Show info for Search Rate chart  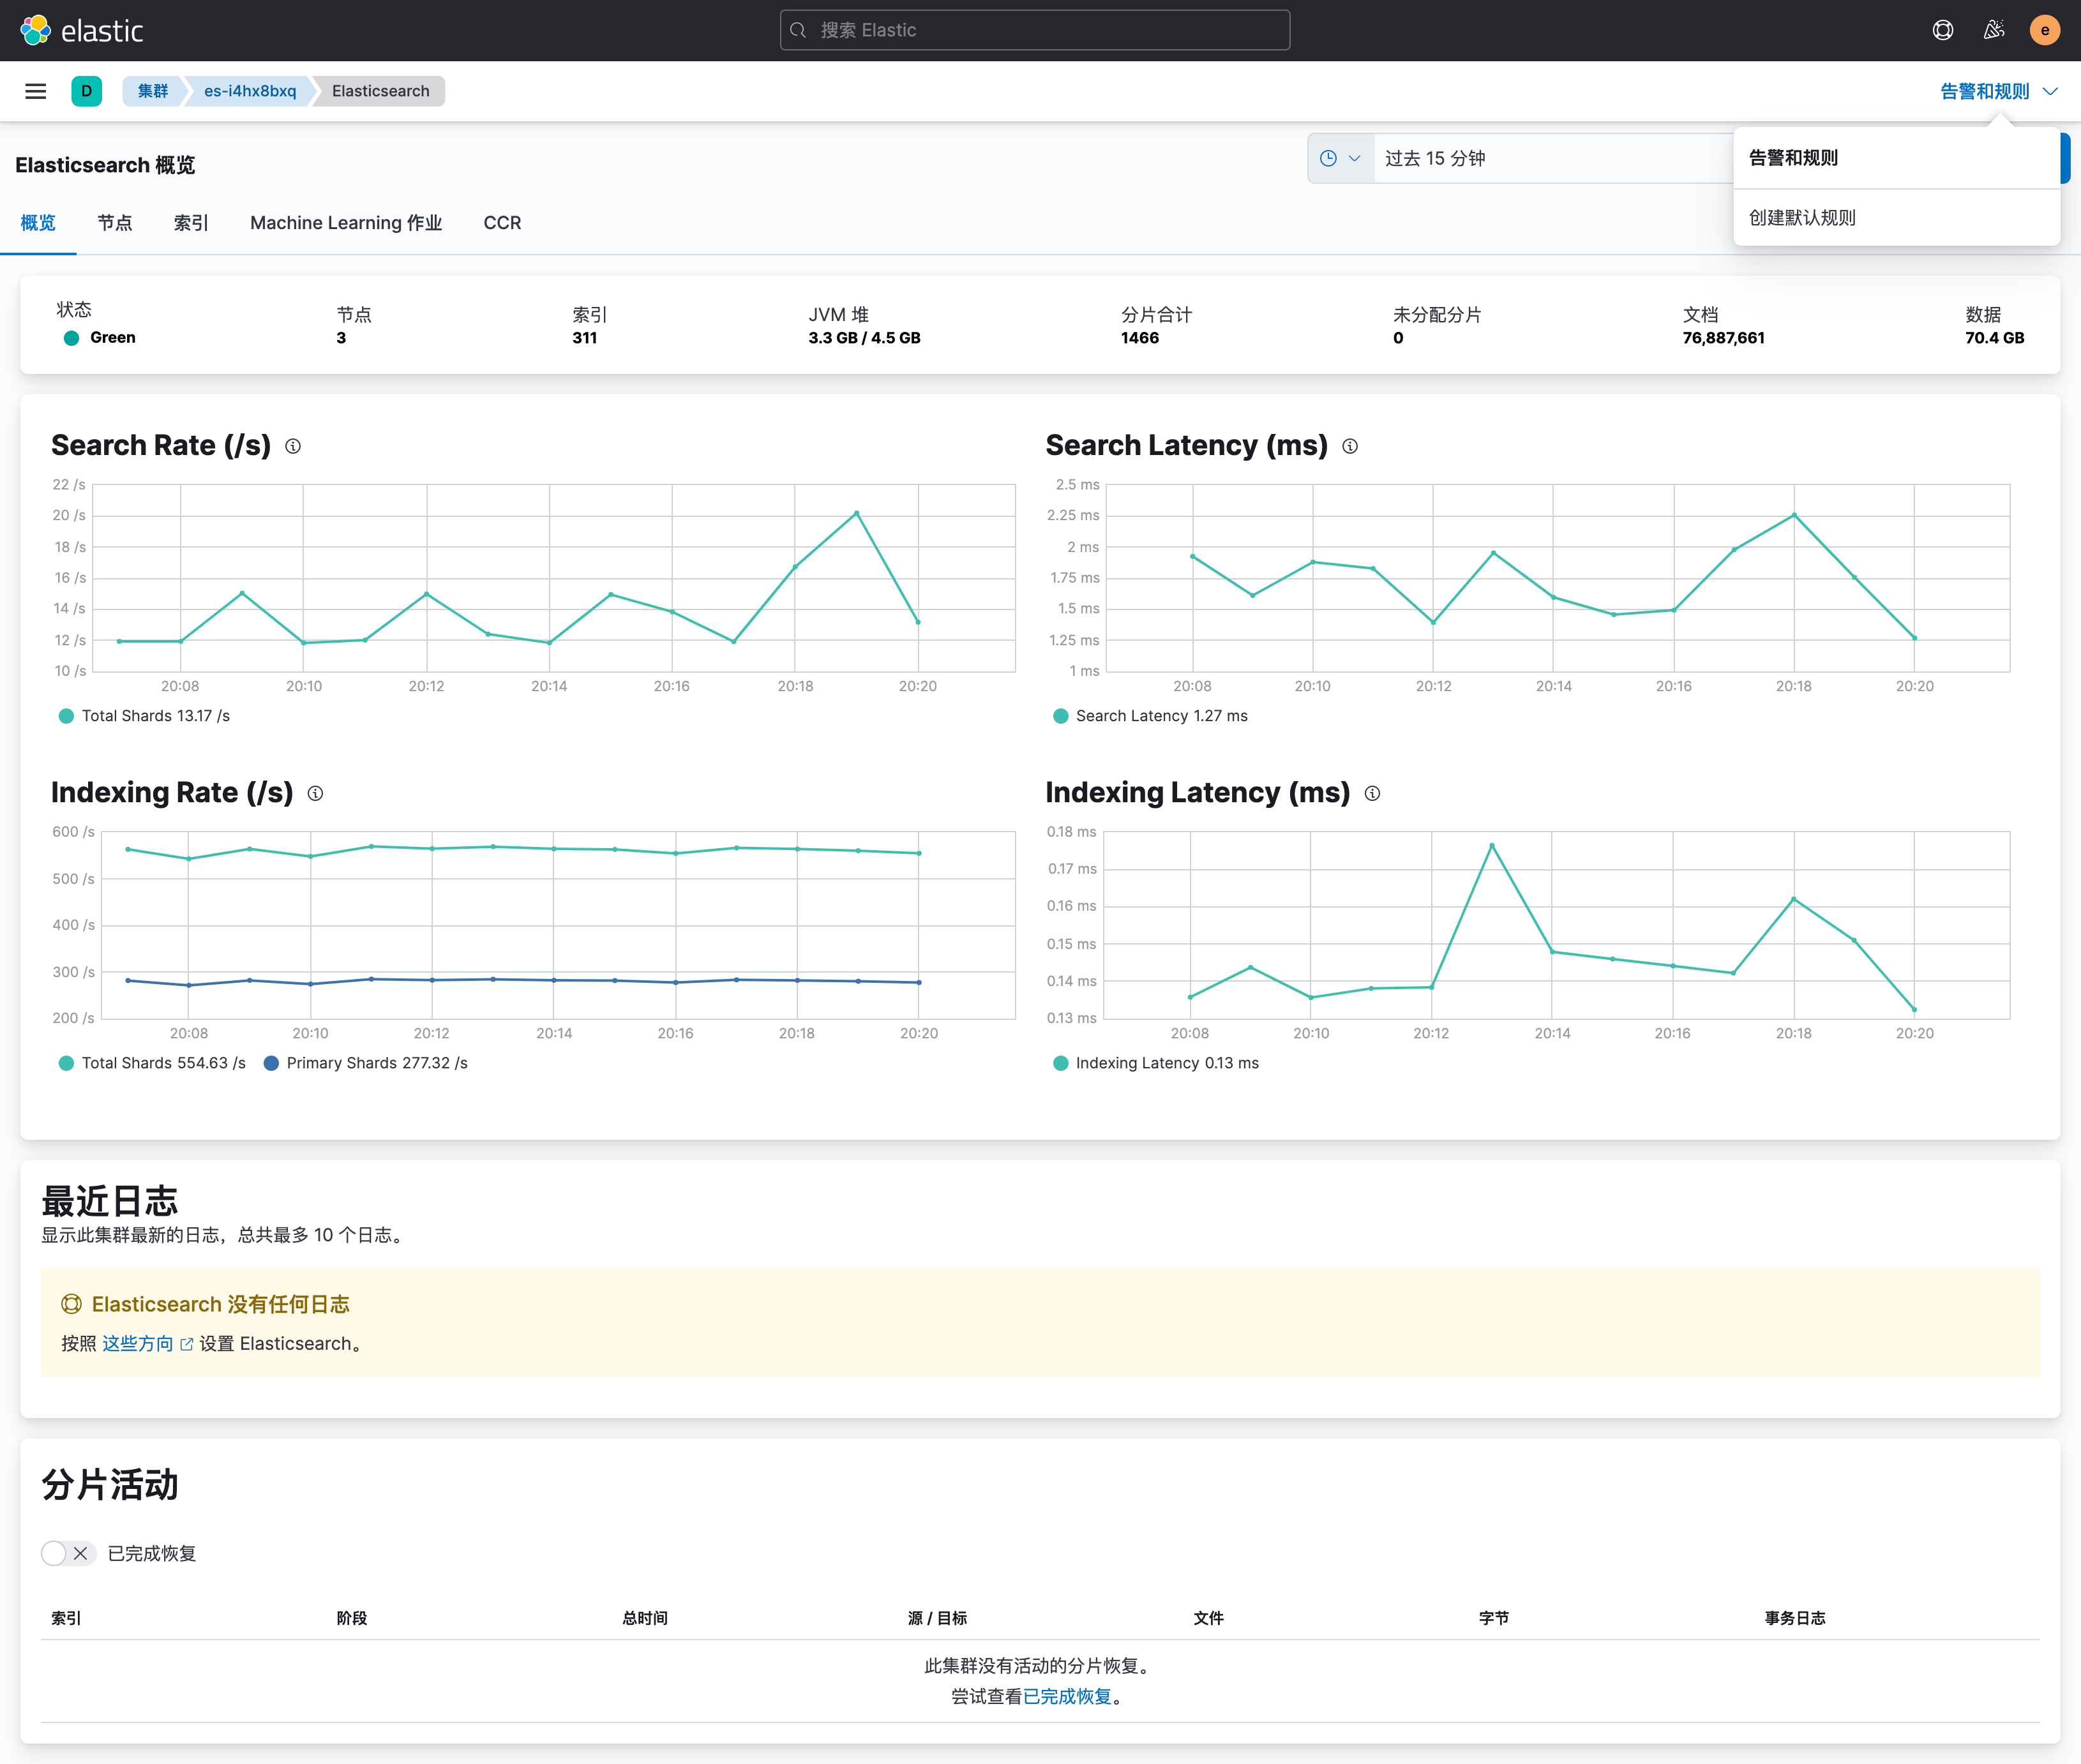click(293, 446)
